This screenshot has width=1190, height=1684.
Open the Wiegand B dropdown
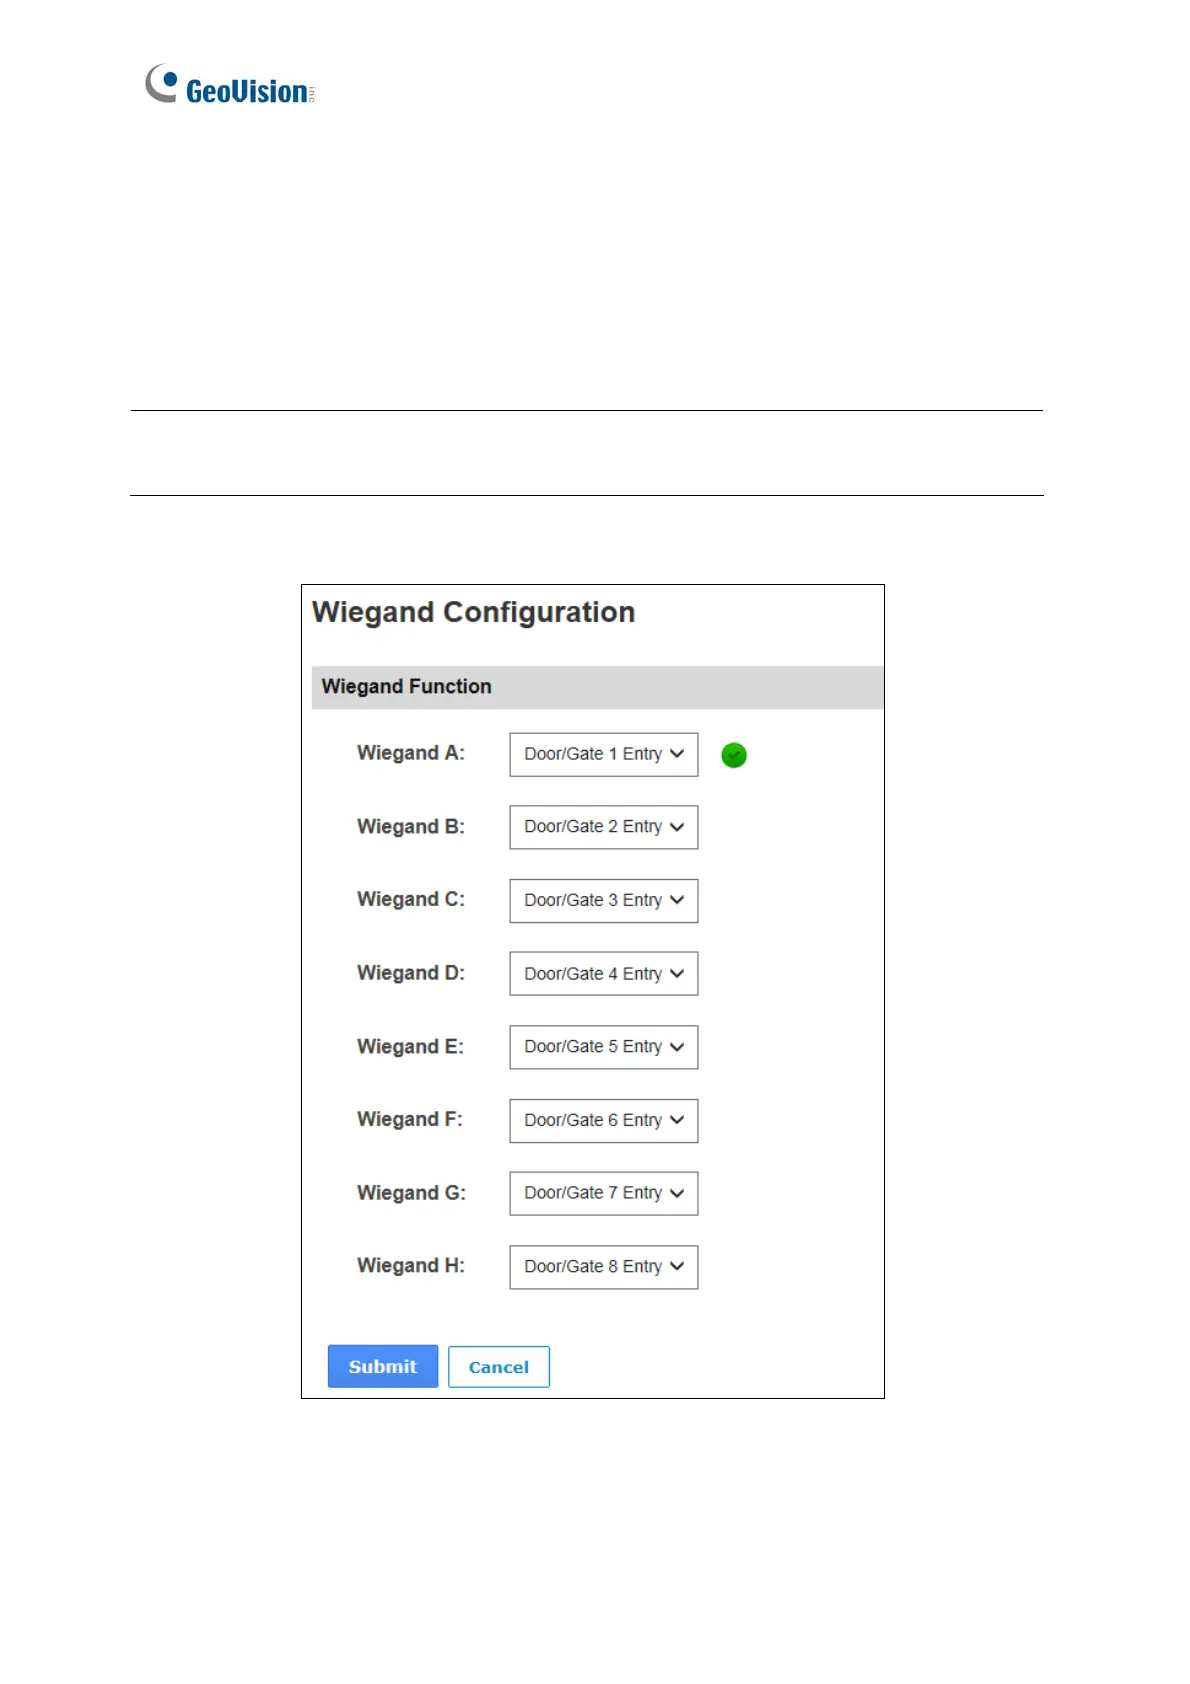pos(604,827)
